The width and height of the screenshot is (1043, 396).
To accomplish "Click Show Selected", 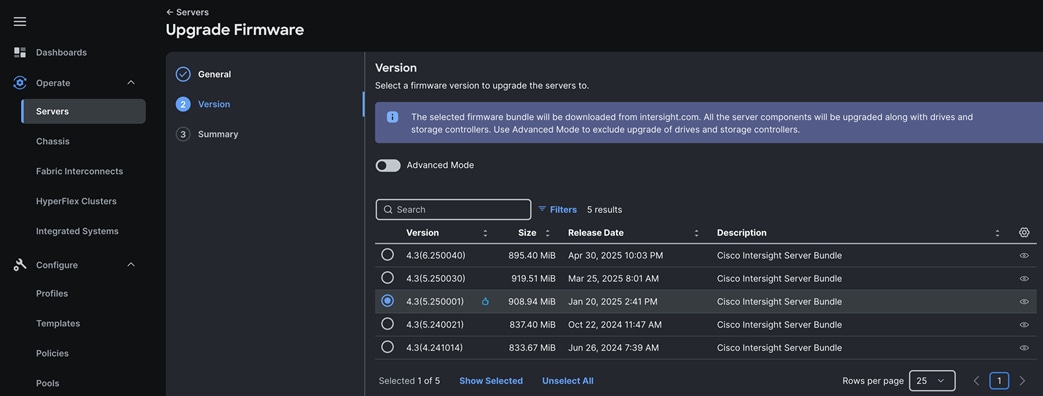I will [x=491, y=381].
